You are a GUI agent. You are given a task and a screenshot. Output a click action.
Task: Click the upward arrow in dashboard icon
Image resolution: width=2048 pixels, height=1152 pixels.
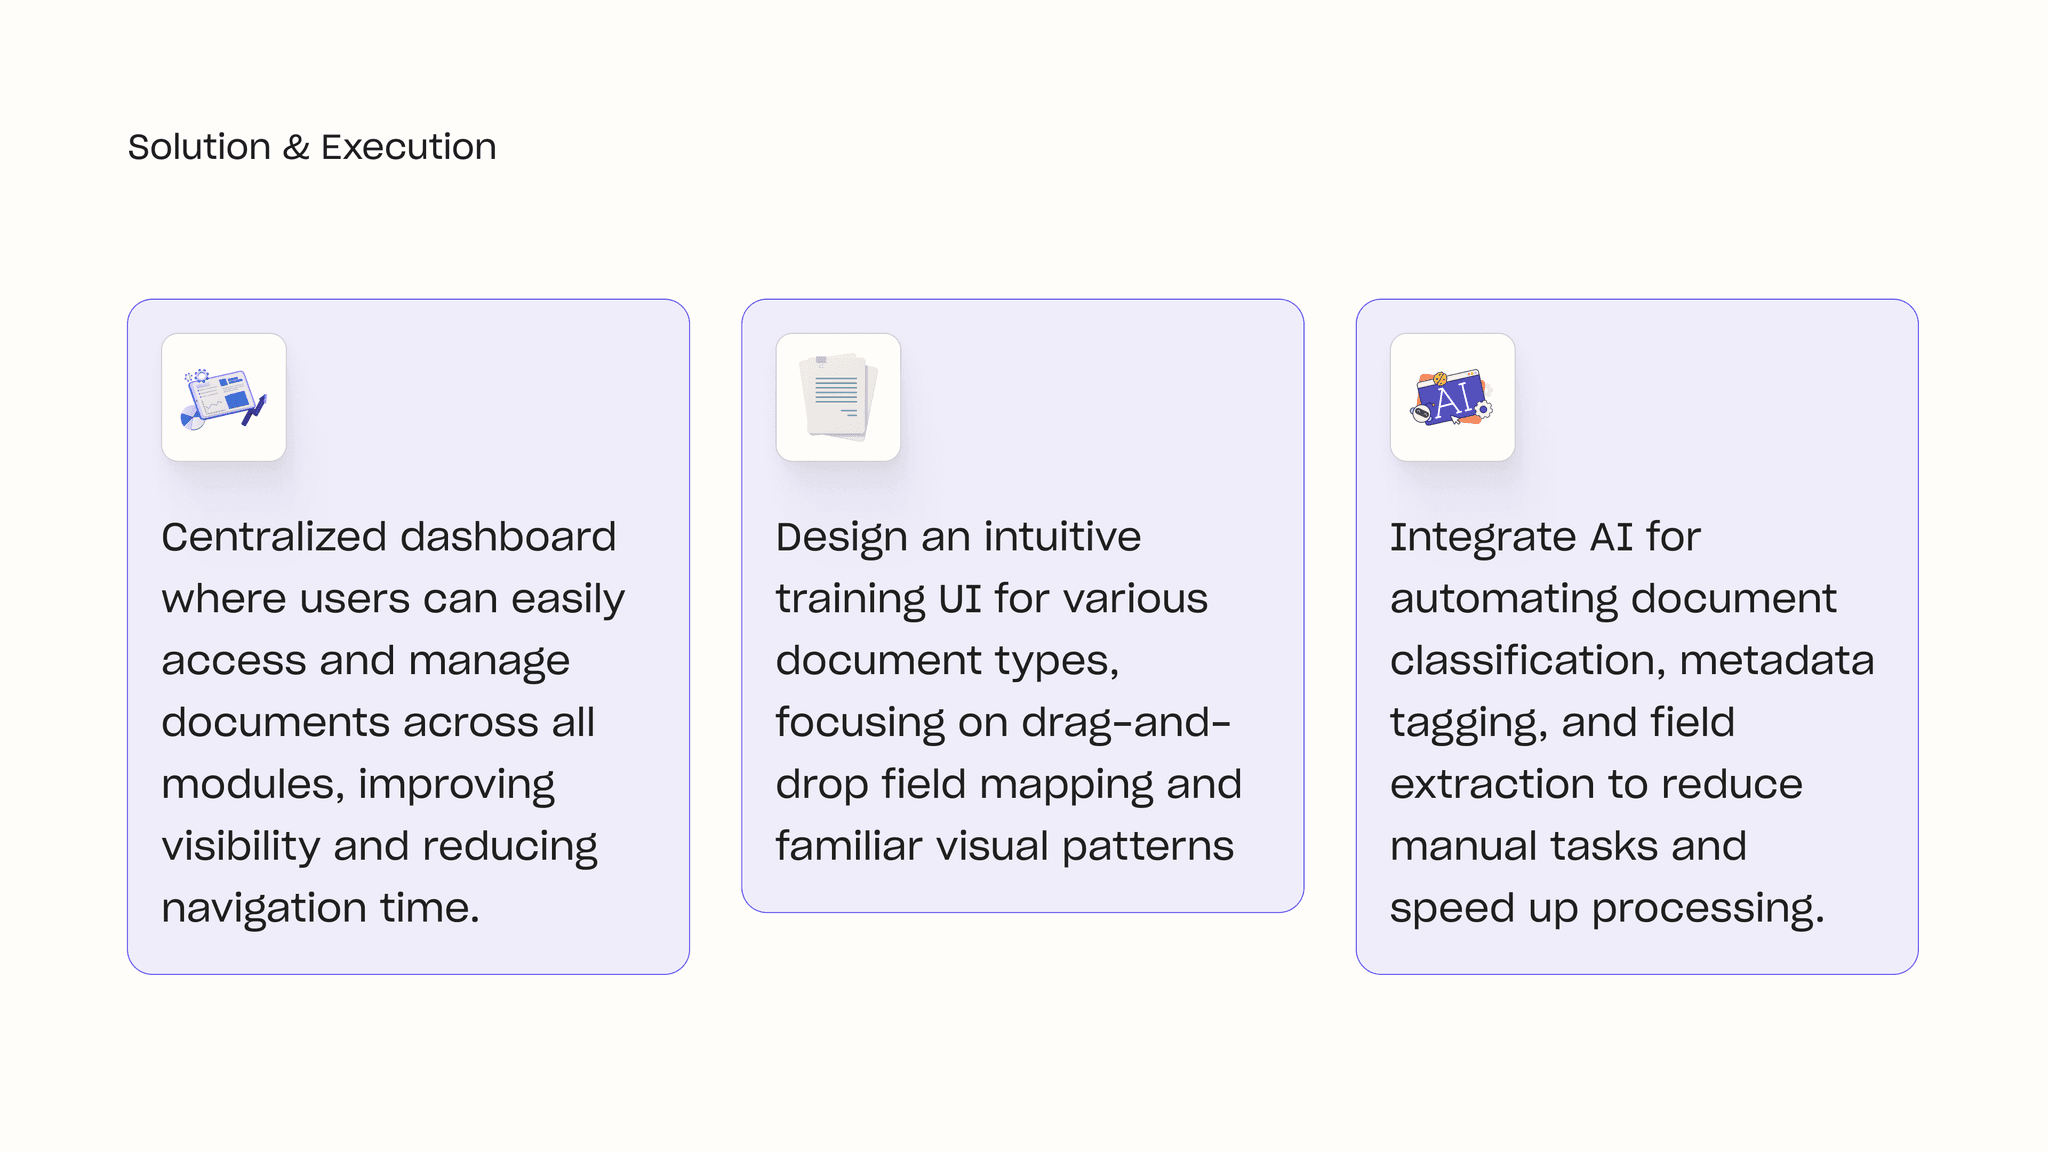tap(256, 409)
